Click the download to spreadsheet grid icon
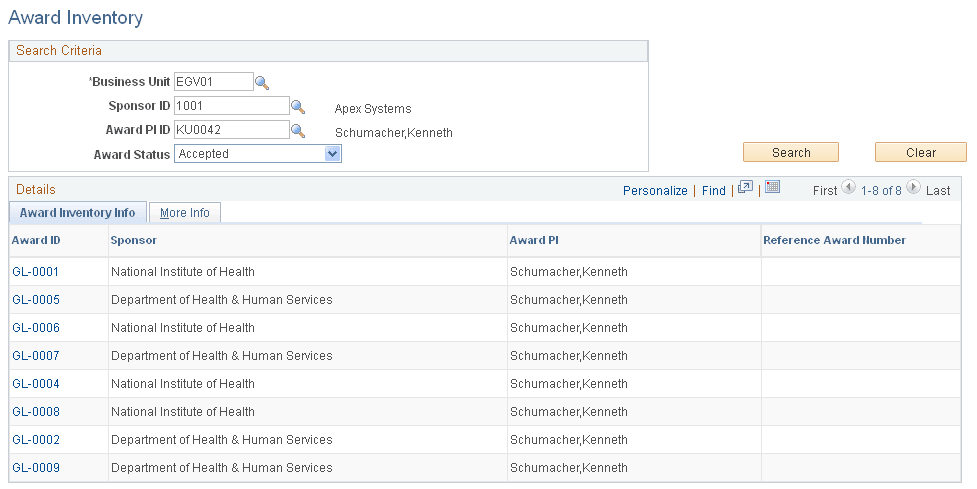This screenshot has height=489, width=977. pyautogui.click(x=772, y=188)
